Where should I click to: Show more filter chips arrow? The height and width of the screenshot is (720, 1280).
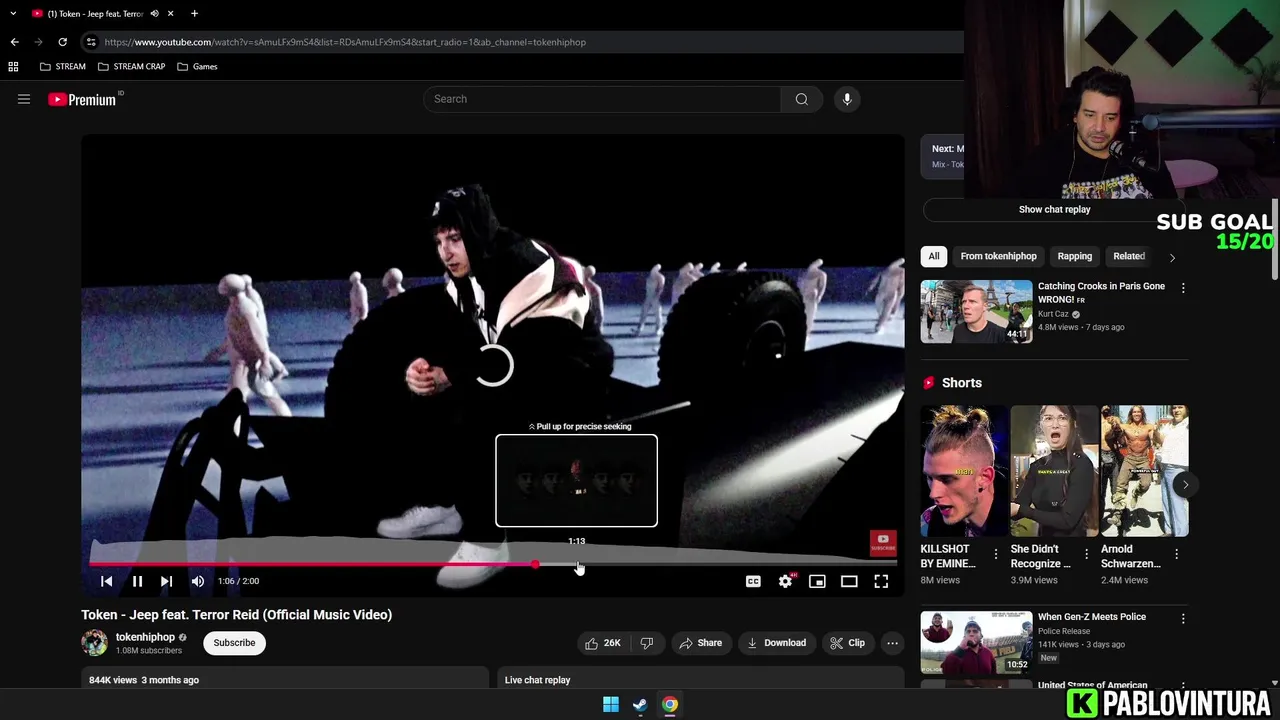click(1172, 257)
